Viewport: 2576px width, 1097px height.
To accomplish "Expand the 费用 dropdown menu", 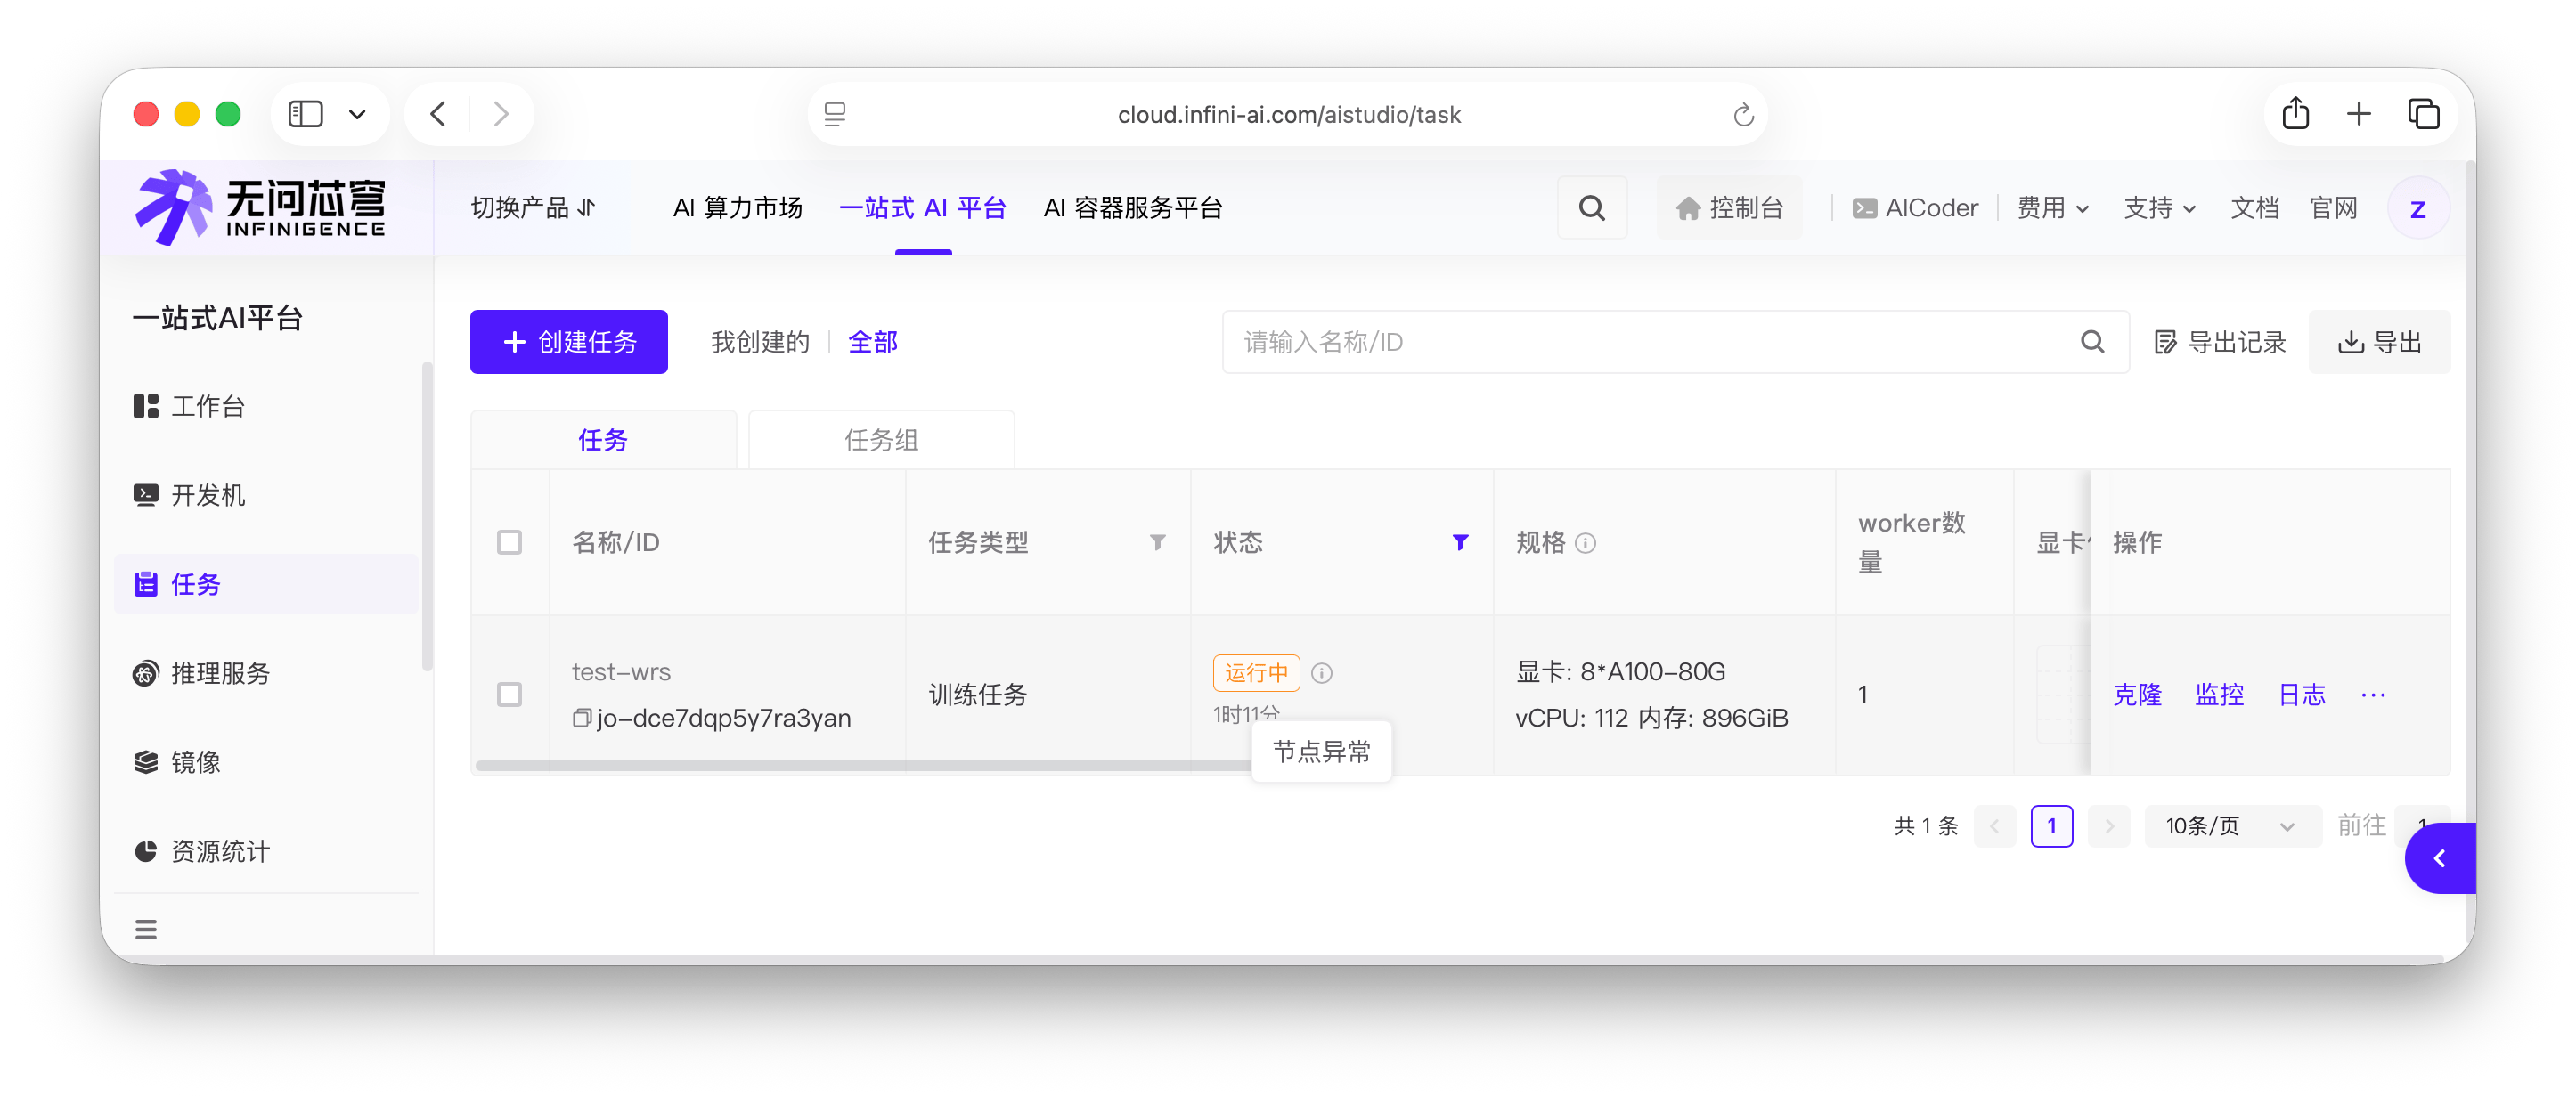I will (2052, 208).
